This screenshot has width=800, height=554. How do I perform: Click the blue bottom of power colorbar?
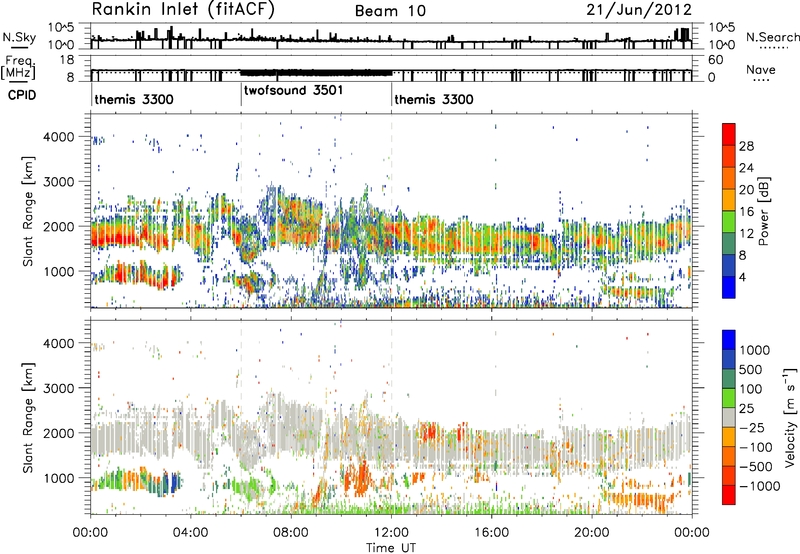coord(729,287)
